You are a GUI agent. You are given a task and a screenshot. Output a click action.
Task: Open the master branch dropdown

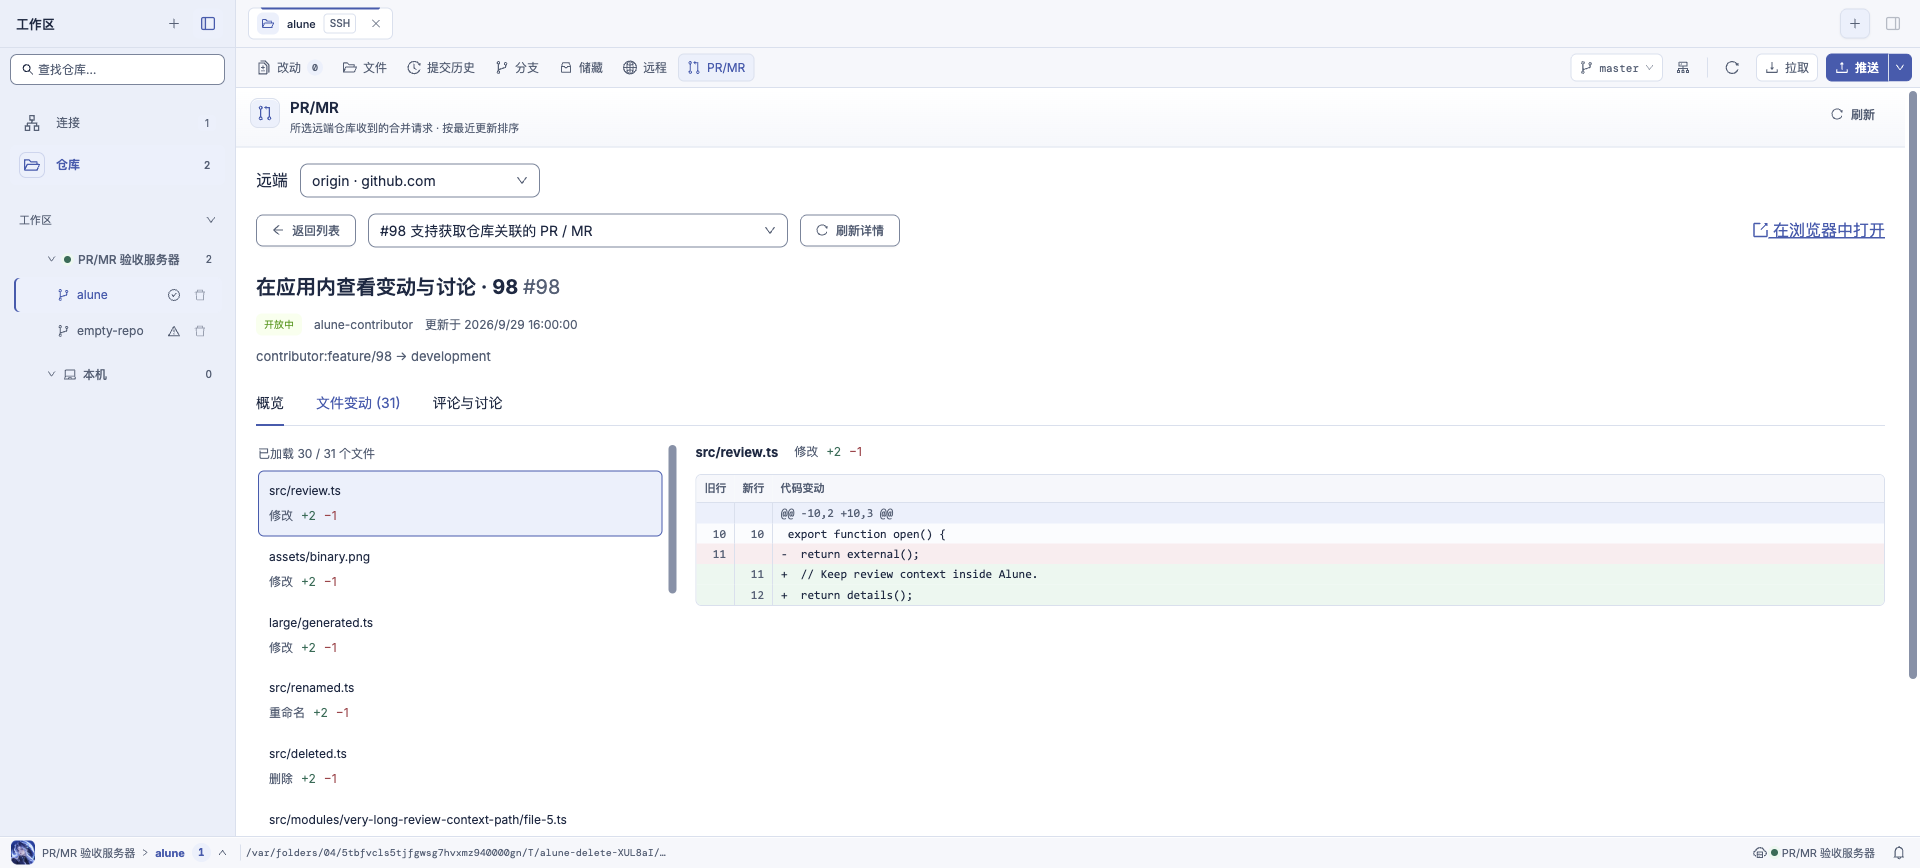point(1616,68)
